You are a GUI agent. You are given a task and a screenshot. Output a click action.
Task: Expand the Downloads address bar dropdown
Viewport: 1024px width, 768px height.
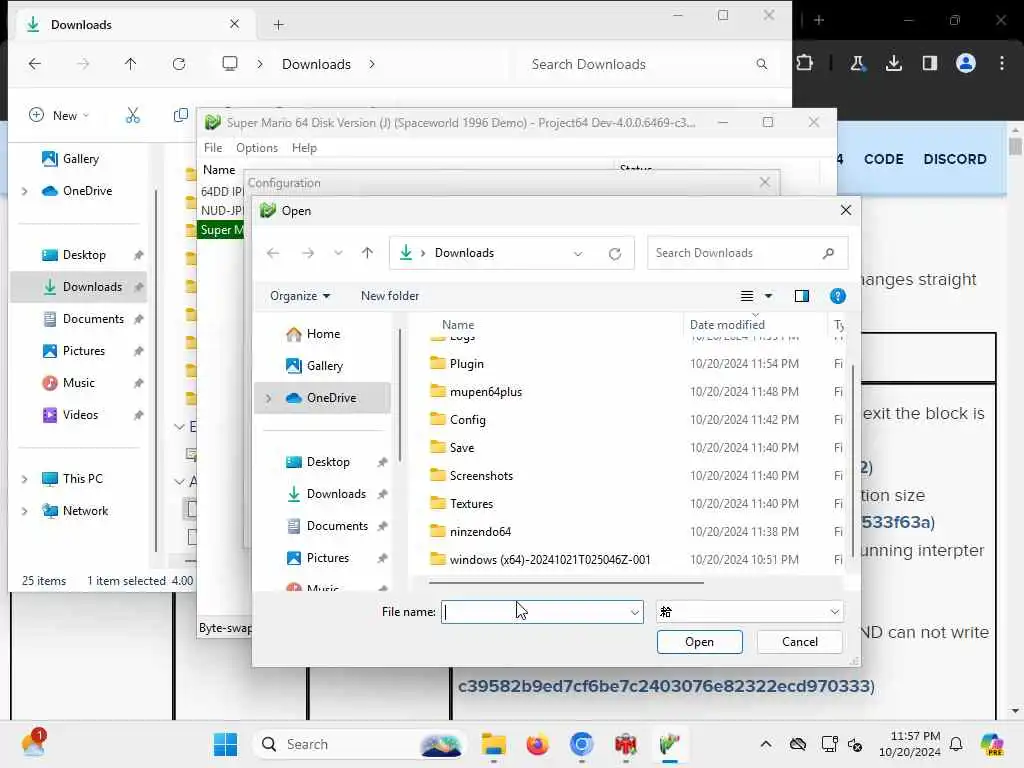click(x=578, y=253)
